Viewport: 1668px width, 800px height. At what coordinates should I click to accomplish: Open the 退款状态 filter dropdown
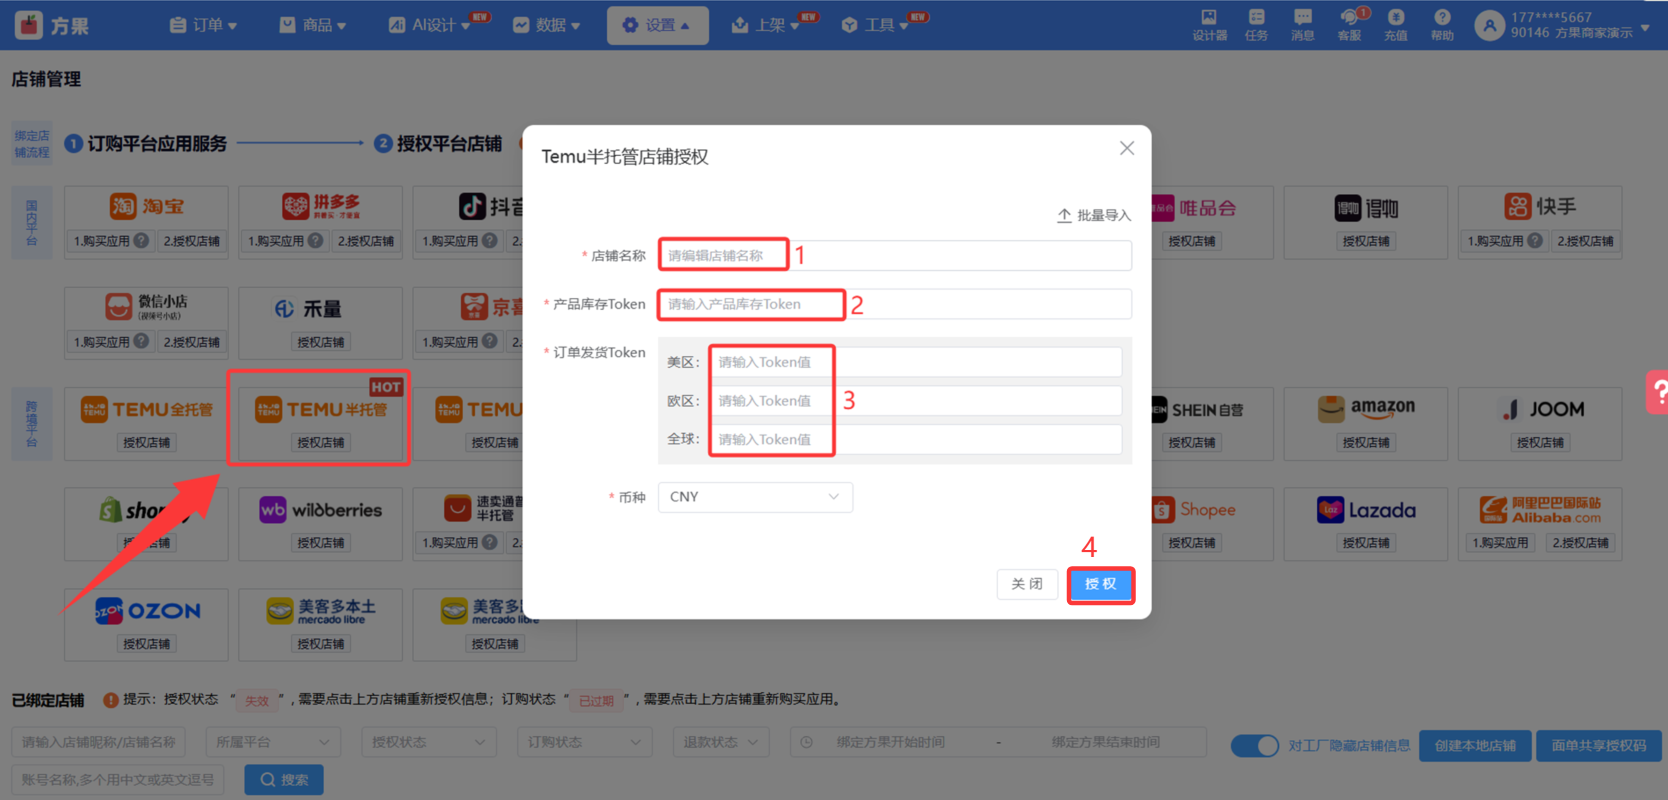pyautogui.click(x=721, y=742)
